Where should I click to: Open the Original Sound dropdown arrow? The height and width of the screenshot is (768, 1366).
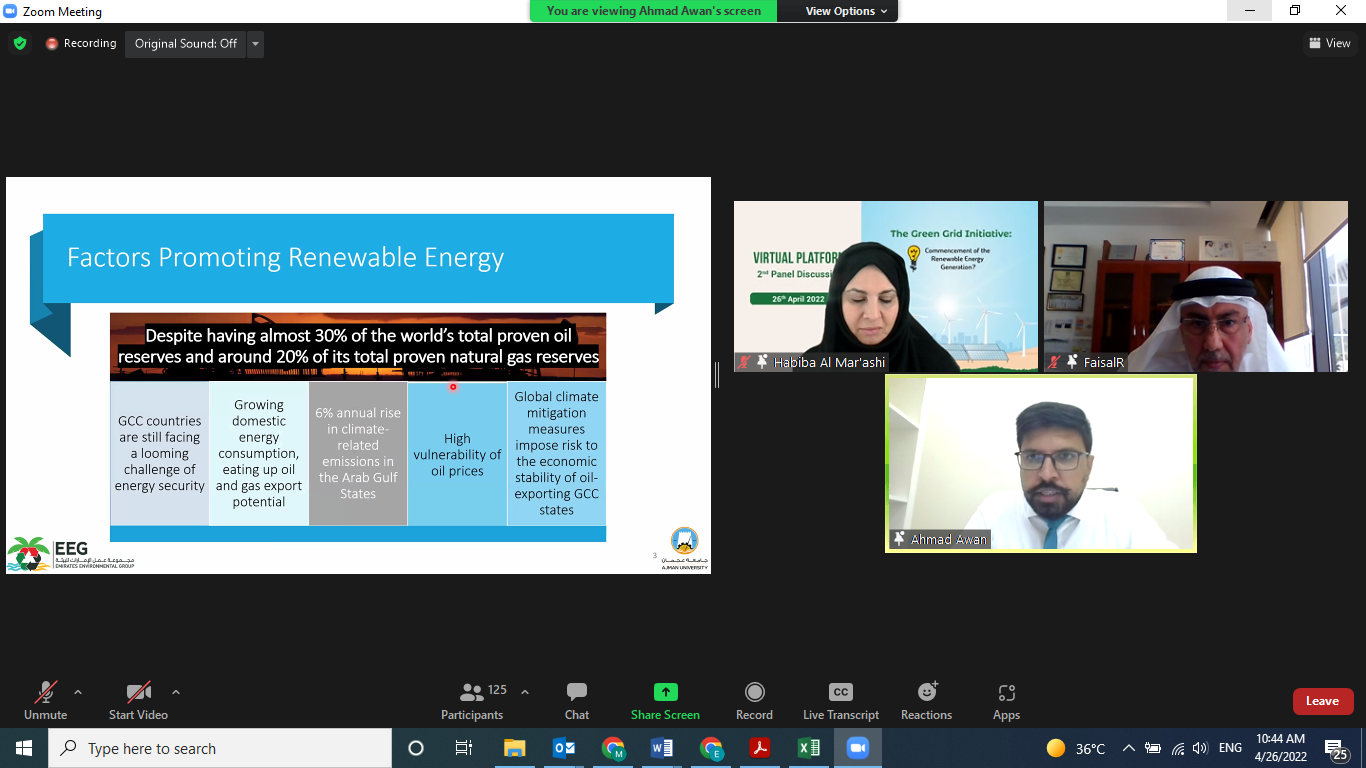click(255, 44)
